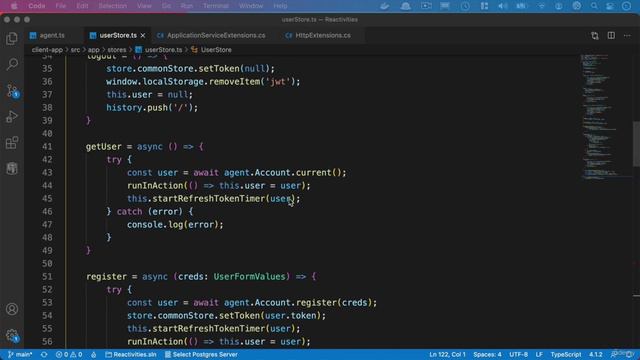This screenshot has height=360, width=640.
Task: Click Select Postgres Server in status bar
Action: pyautogui.click(x=201, y=354)
